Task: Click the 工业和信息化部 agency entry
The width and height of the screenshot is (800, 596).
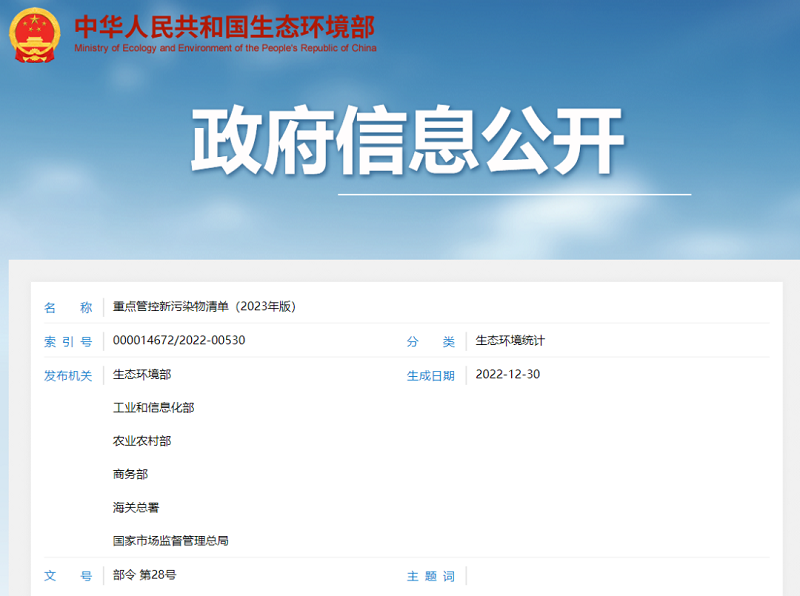Action: click(x=154, y=408)
